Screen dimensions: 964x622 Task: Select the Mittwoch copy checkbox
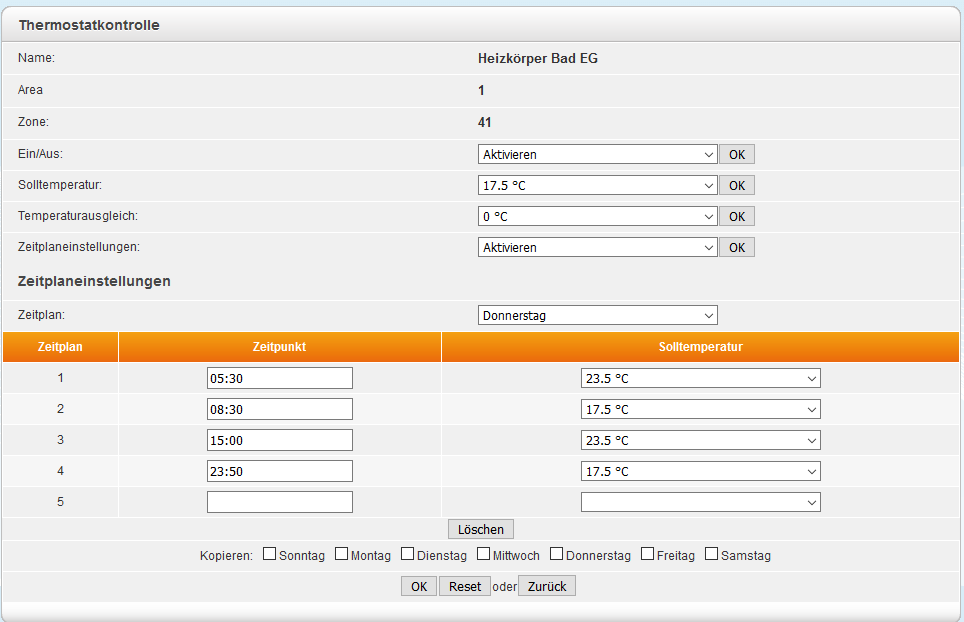coord(484,554)
